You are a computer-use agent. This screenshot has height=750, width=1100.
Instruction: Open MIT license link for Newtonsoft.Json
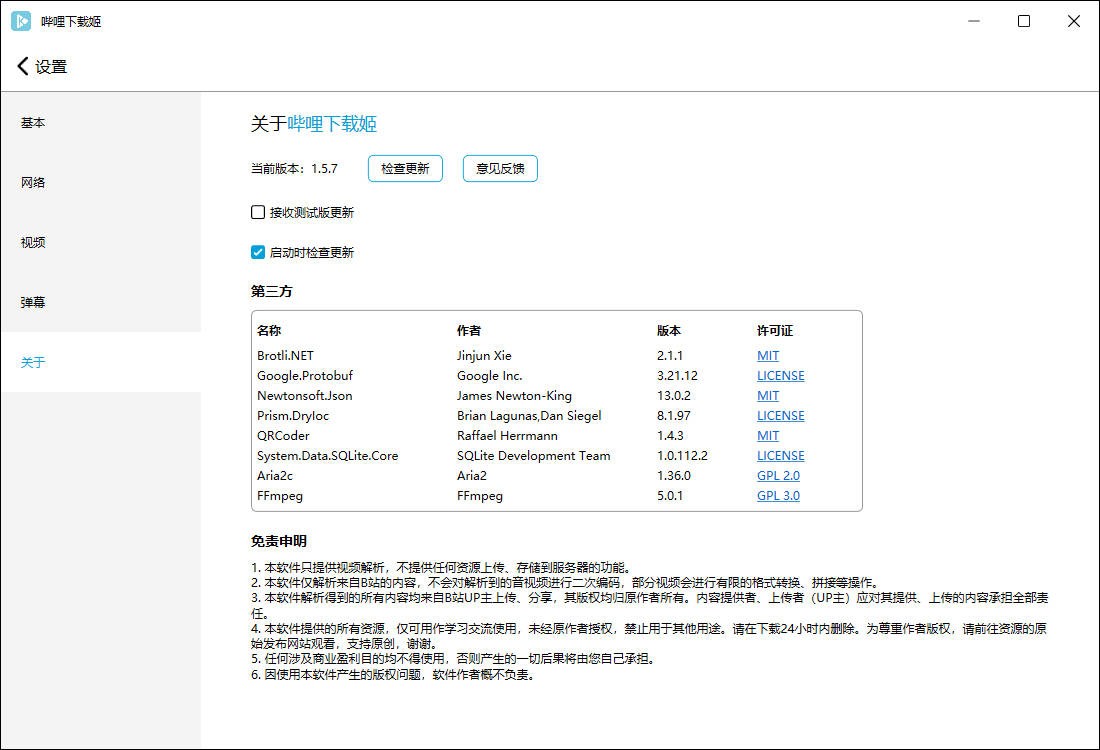tap(767, 396)
